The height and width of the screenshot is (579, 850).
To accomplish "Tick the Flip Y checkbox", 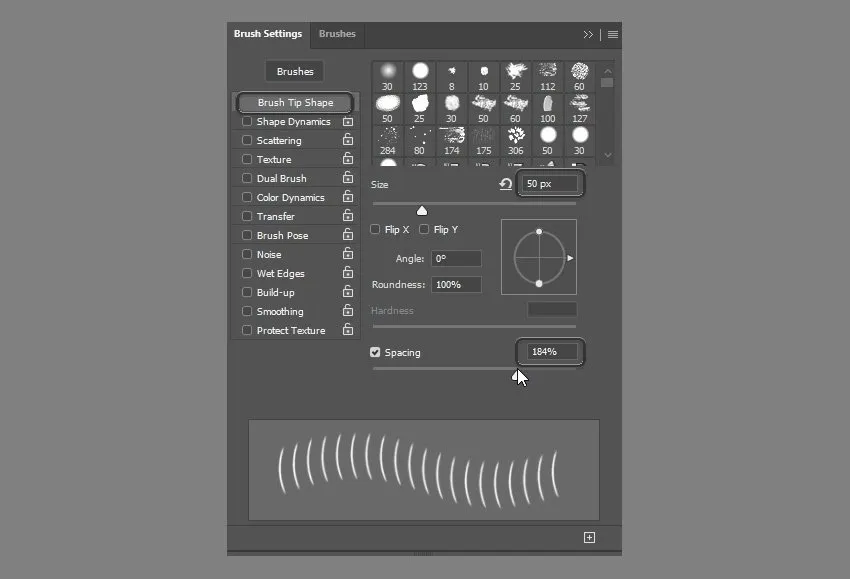I will [x=424, y=230].
